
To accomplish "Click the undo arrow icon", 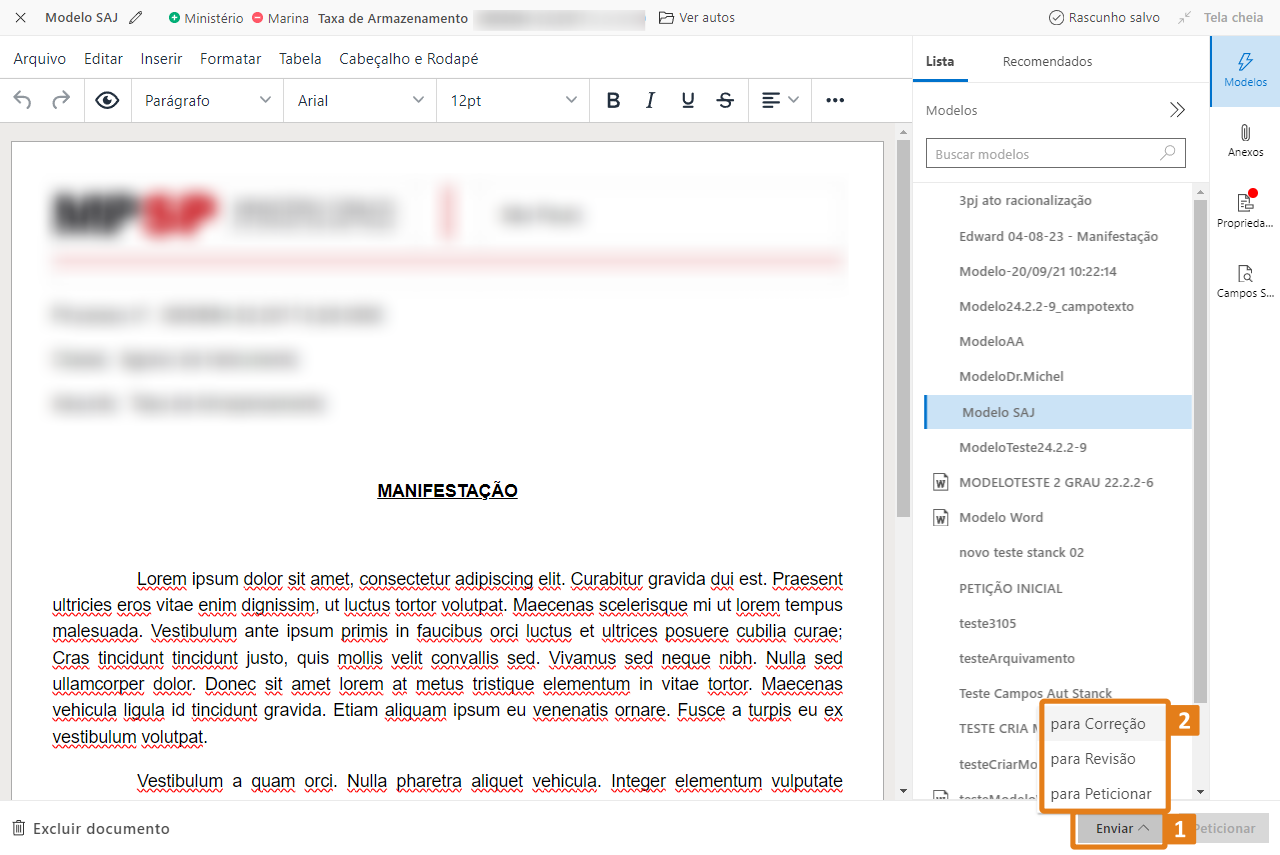I will tap(22, 100).
